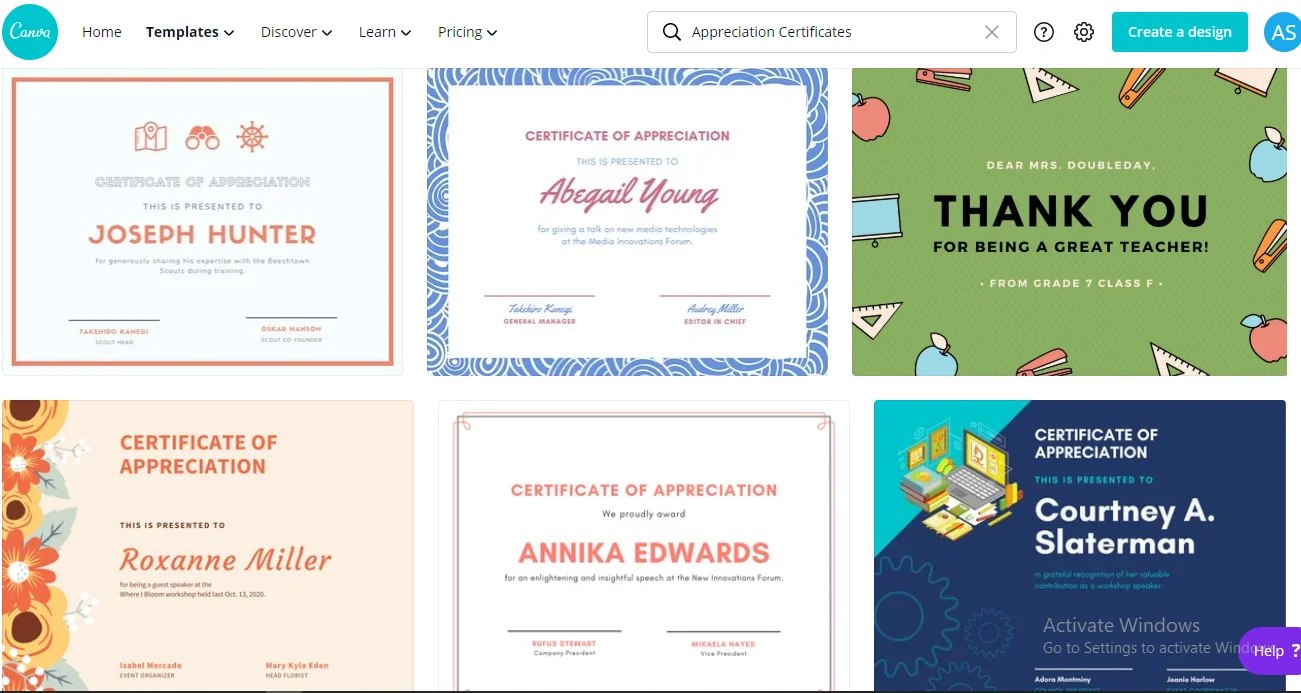Go to the Home page
Image resolution: width=1301 pixels, height=693 pixels.
click(102, 32)
